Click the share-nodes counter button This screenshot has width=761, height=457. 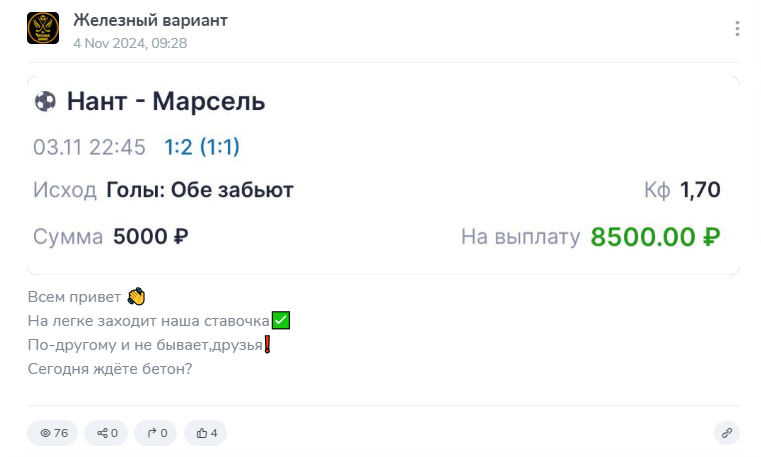click(x=106, y=433)
